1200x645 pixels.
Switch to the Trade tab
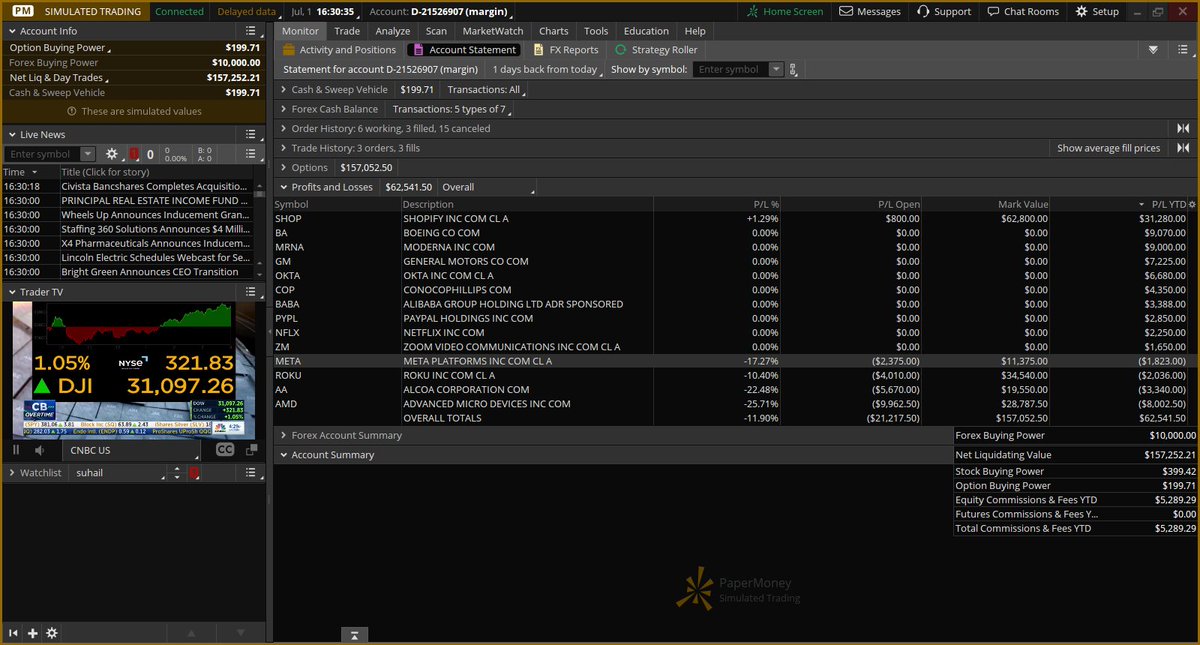347,31
